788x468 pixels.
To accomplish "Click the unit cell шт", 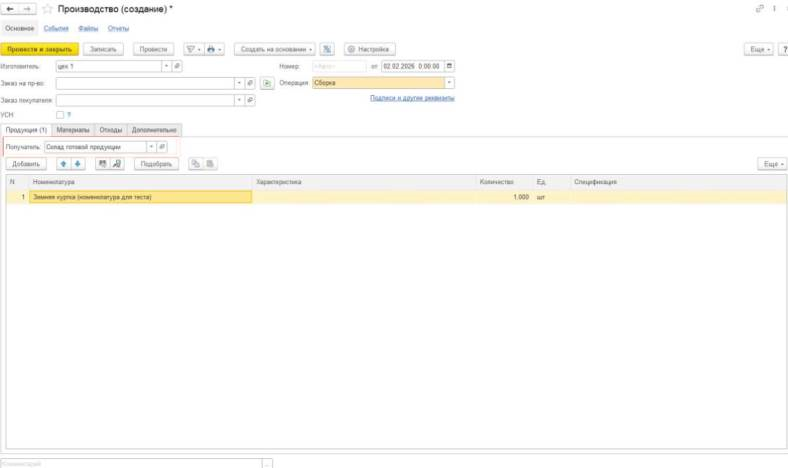I will coord(552,197).
